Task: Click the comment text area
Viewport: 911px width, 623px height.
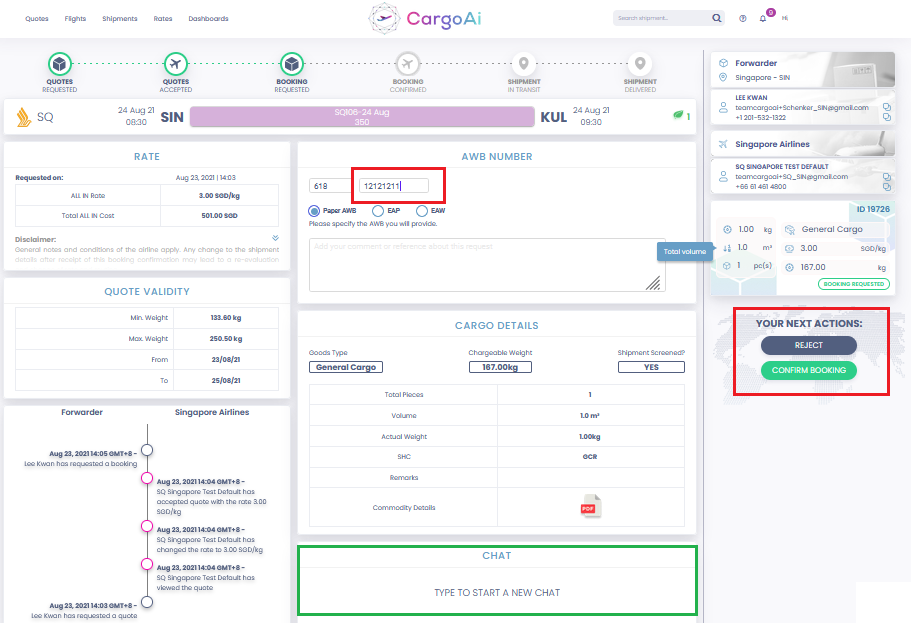Action: [487, 264]
